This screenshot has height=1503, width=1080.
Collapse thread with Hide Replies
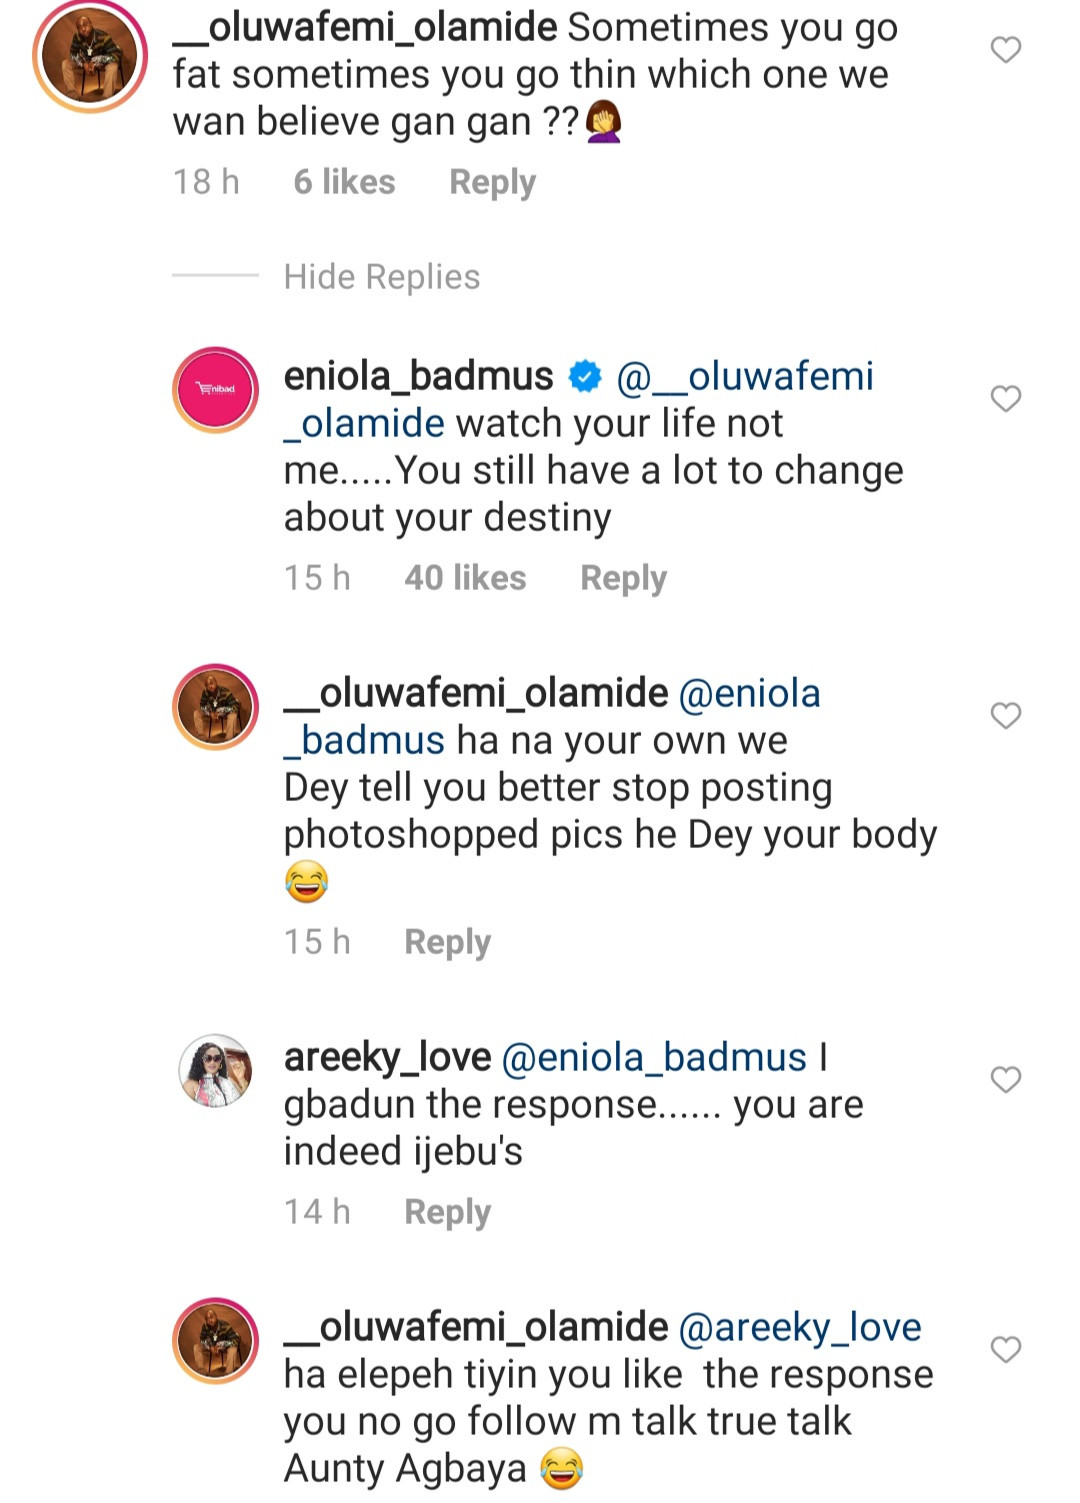point(381,277)
